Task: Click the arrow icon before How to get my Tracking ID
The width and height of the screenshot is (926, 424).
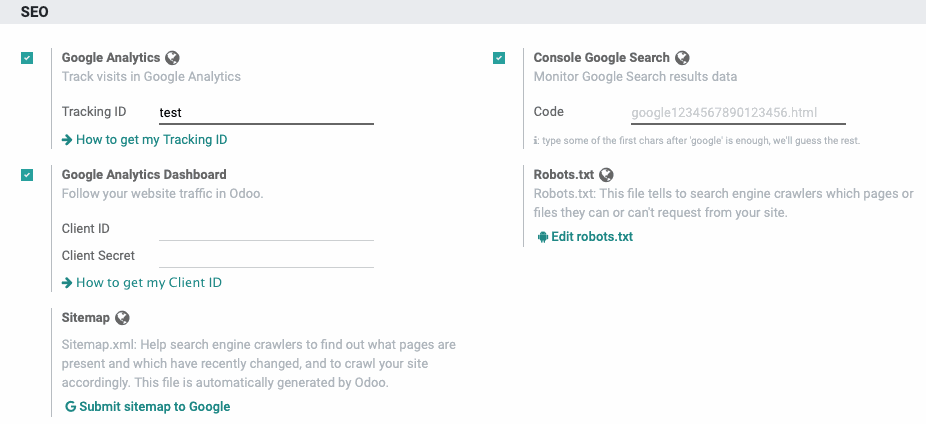Action: 67,140
